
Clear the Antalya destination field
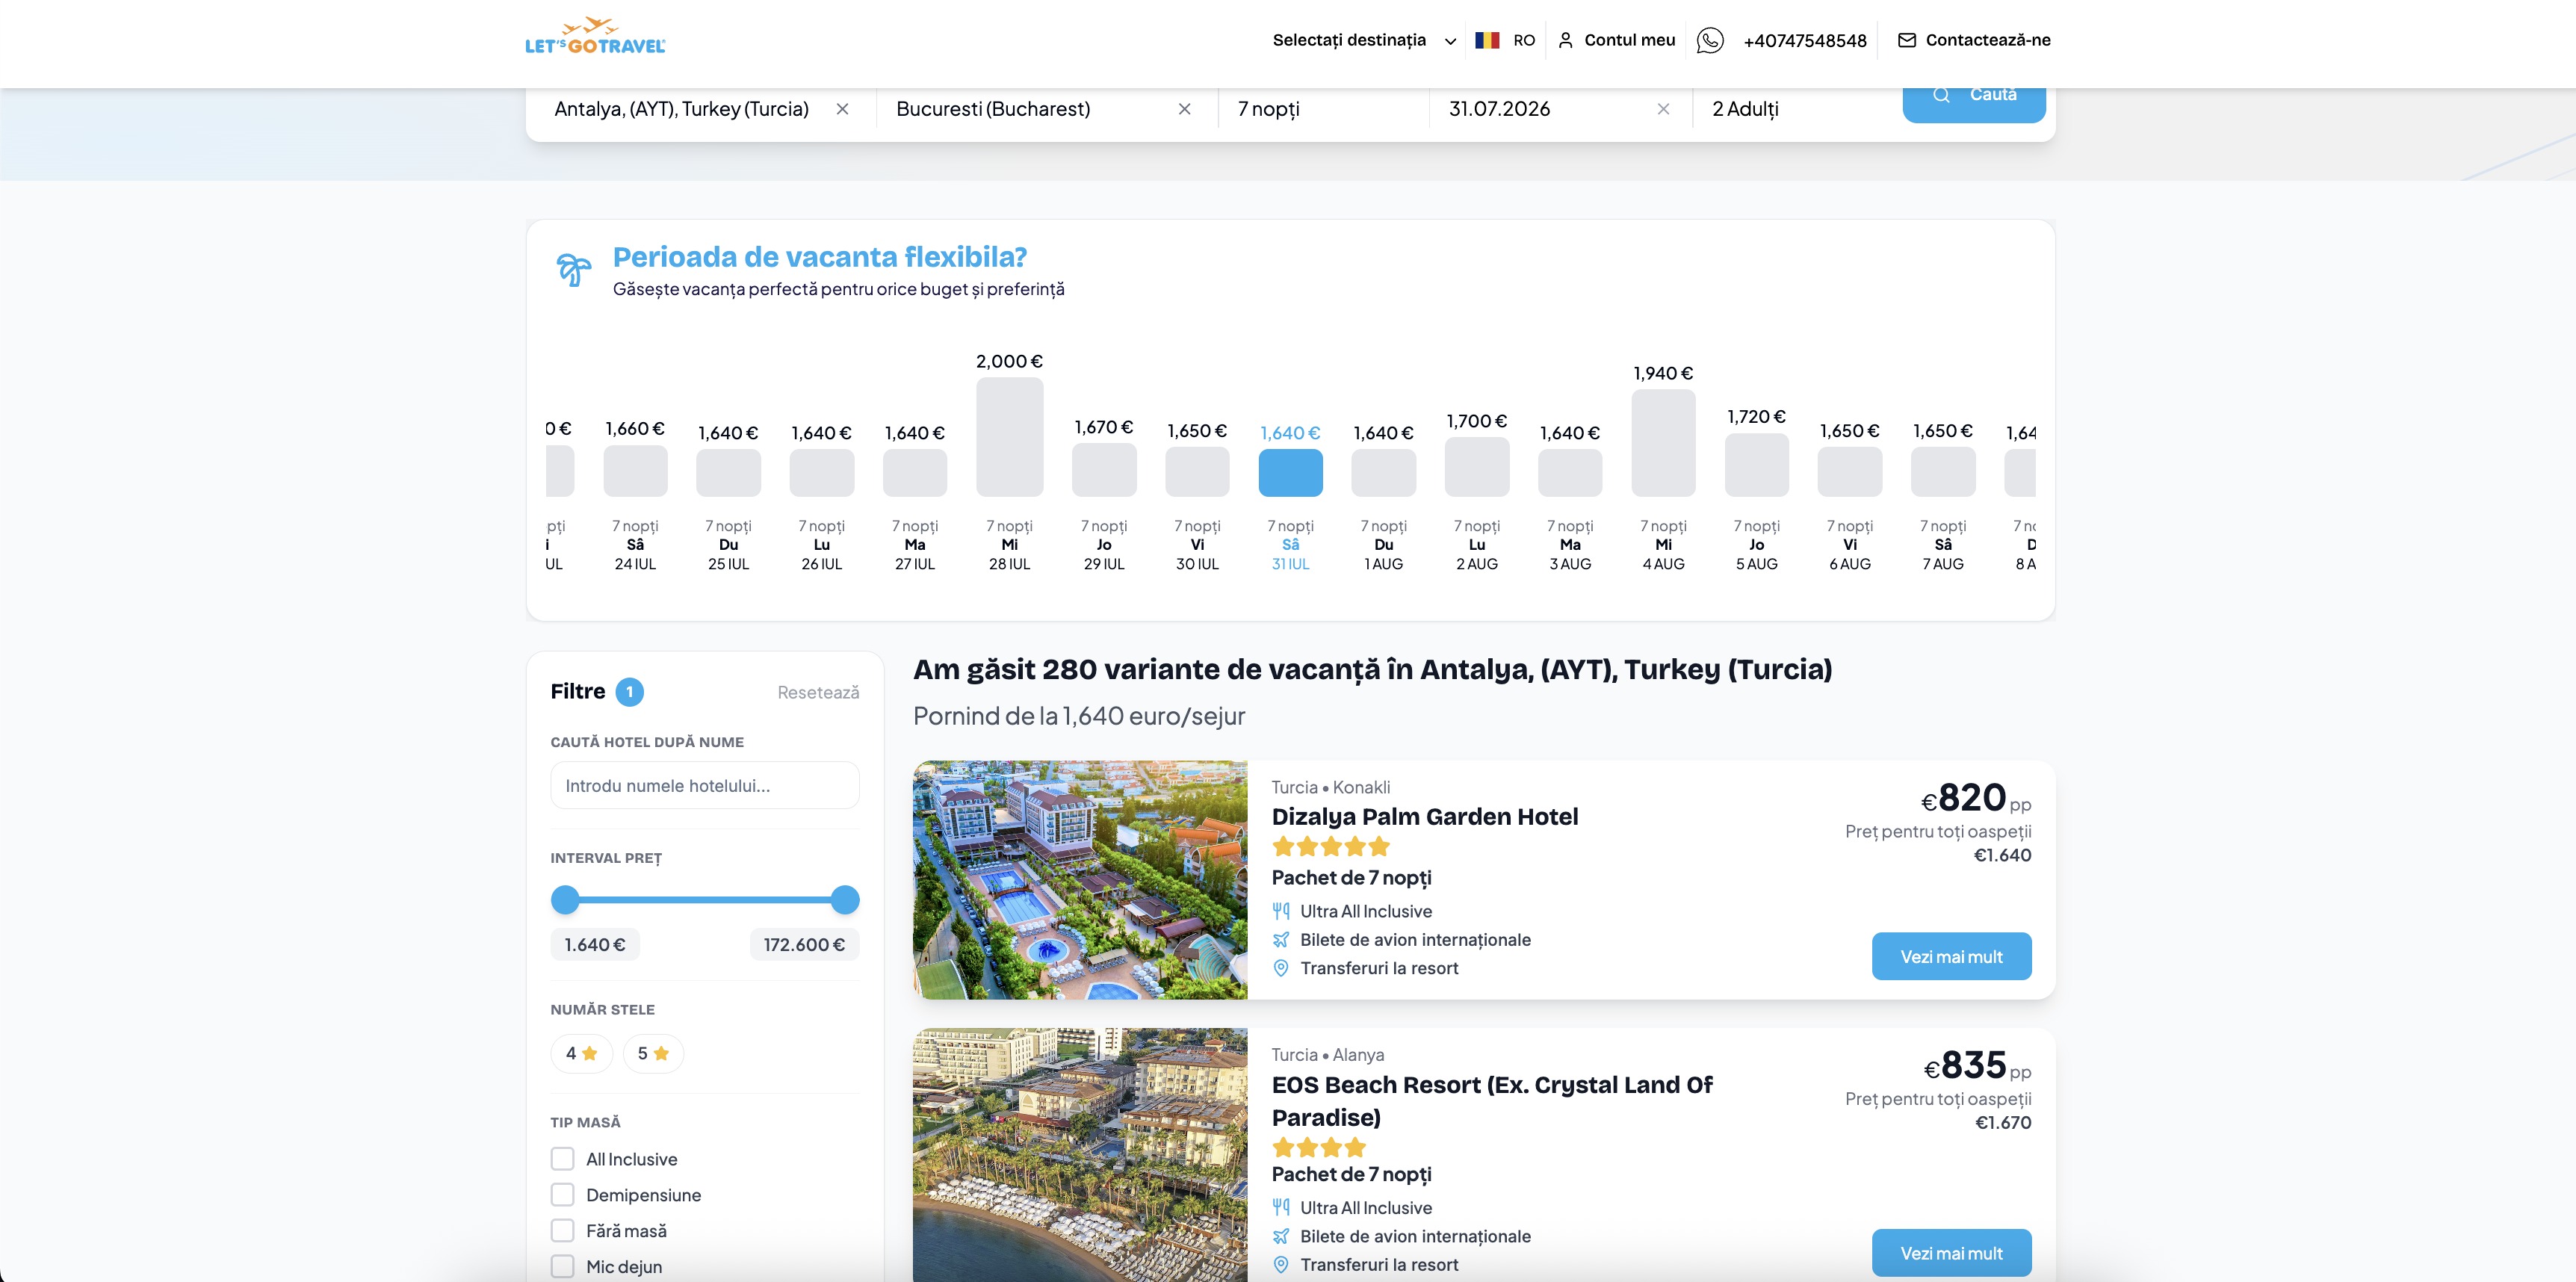[842, 109]
